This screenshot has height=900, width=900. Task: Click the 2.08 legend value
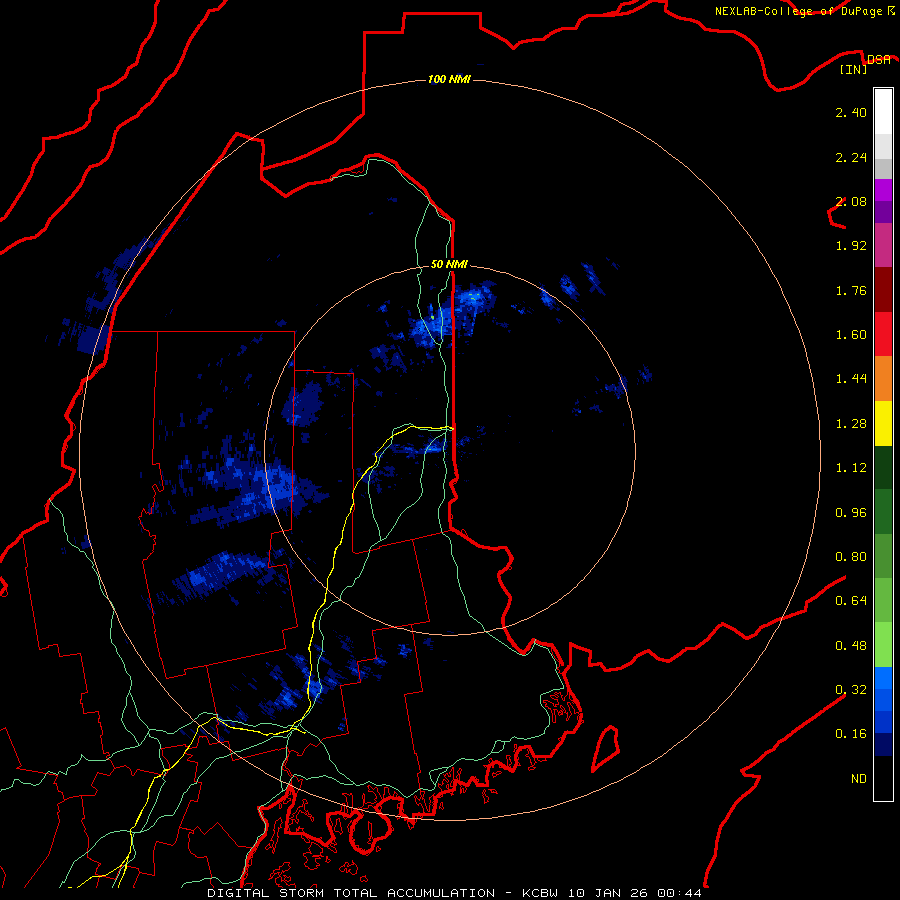851,201
